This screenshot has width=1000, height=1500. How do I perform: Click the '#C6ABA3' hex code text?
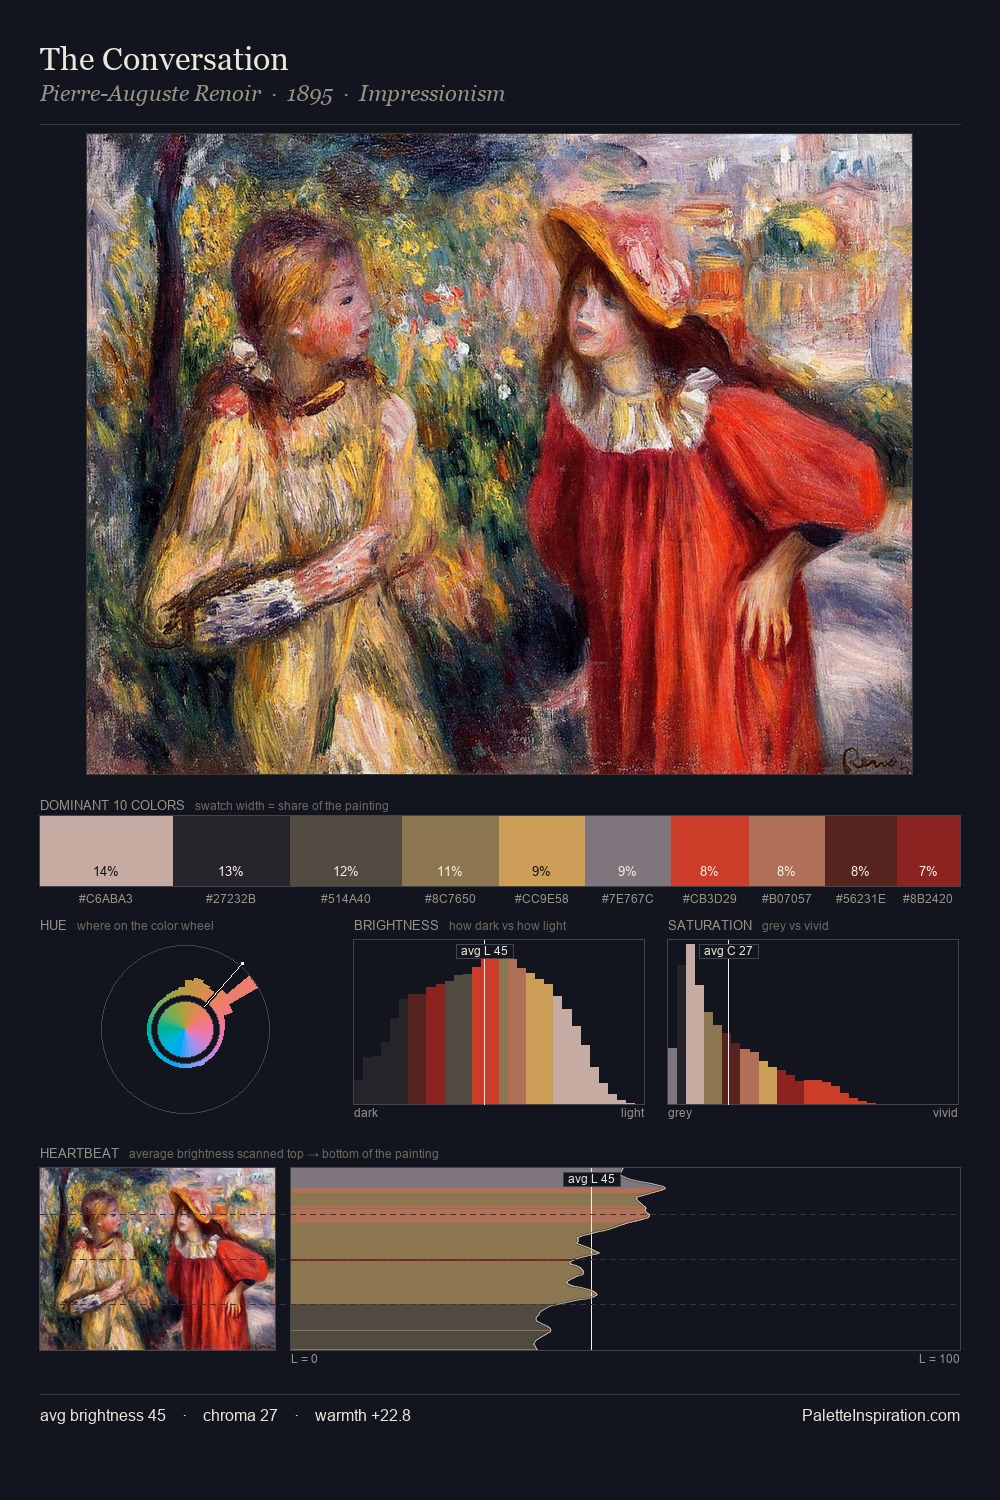(x=106, y=899)
